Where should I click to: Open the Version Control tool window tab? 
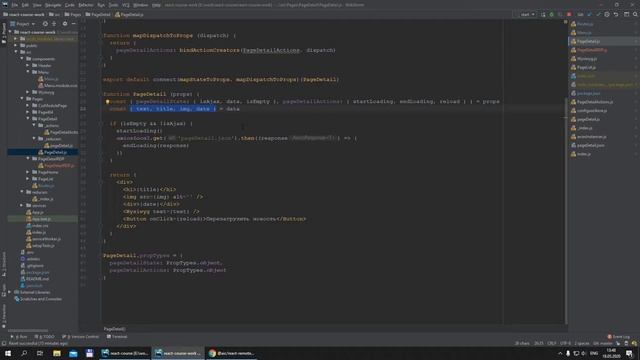click(80, 337)
